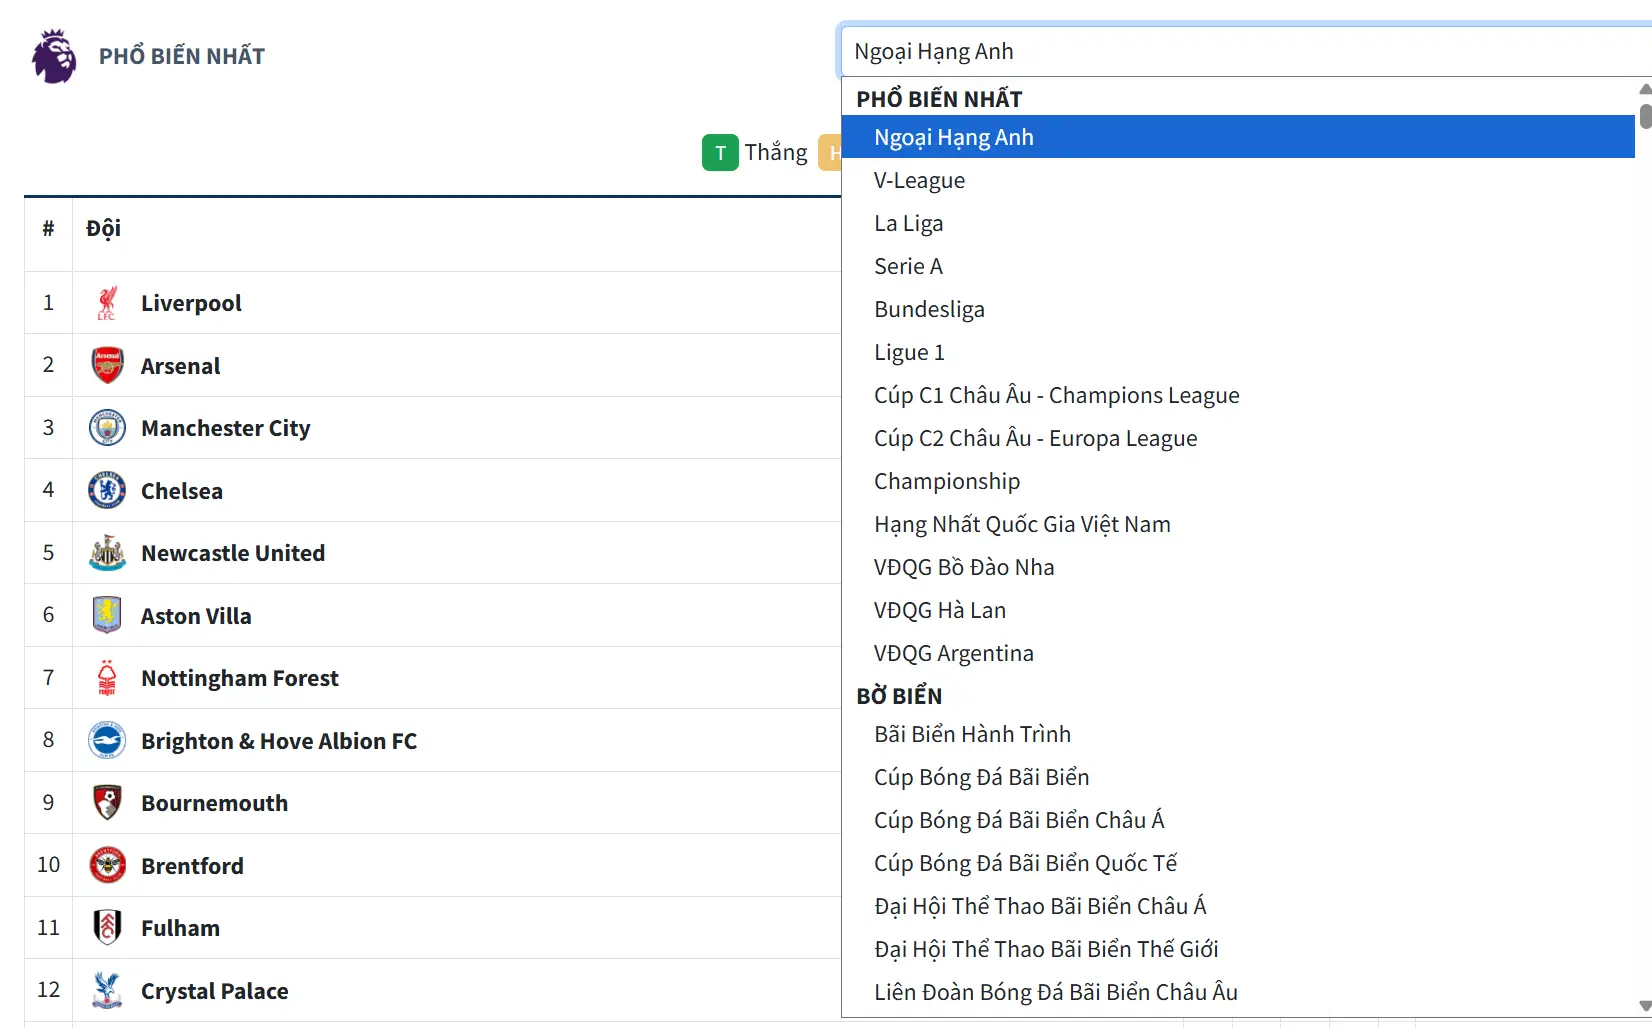Click the Đội column header
Screen dimensions: 1652x1028
(x=103, y=229)
